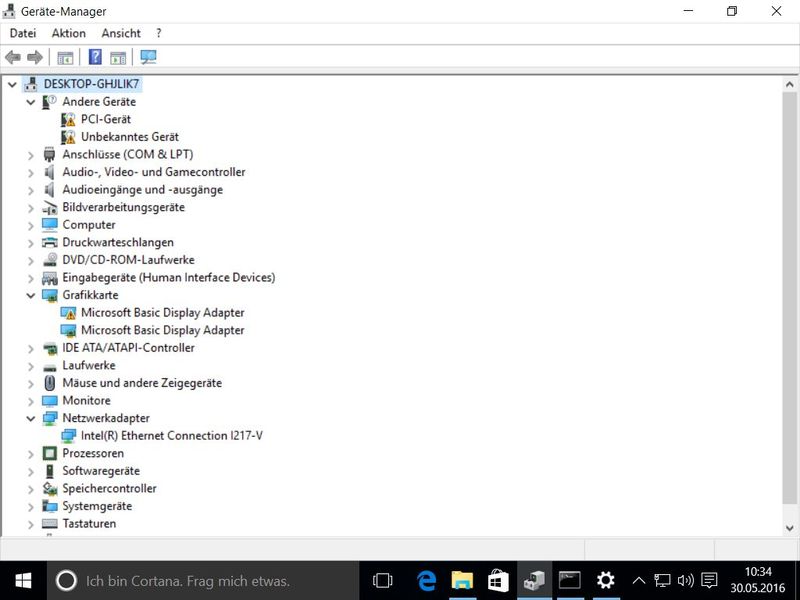The height and width of the screenshot is (600, 800).
Task: Click the vertical scrollbar down arrow
Action: coord(790,528)
